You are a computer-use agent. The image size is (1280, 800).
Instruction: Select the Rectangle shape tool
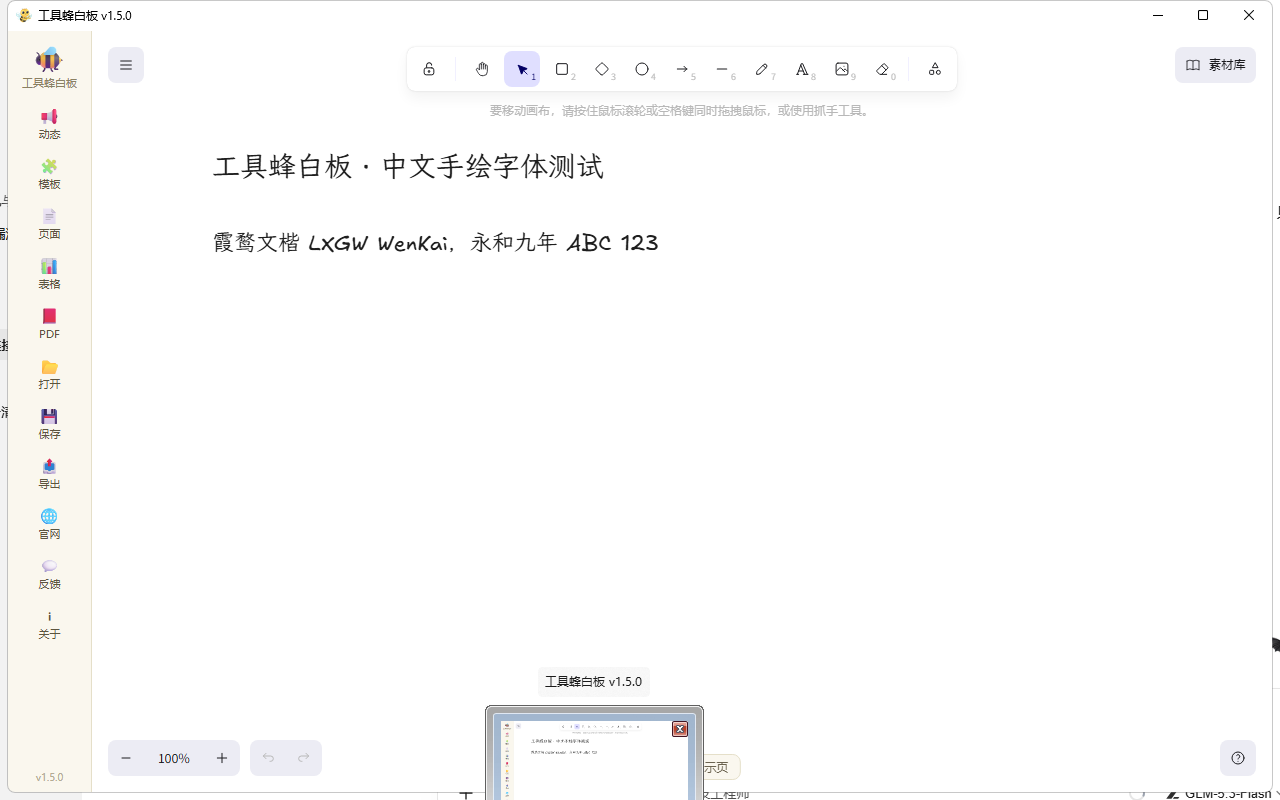coord(562,69)
